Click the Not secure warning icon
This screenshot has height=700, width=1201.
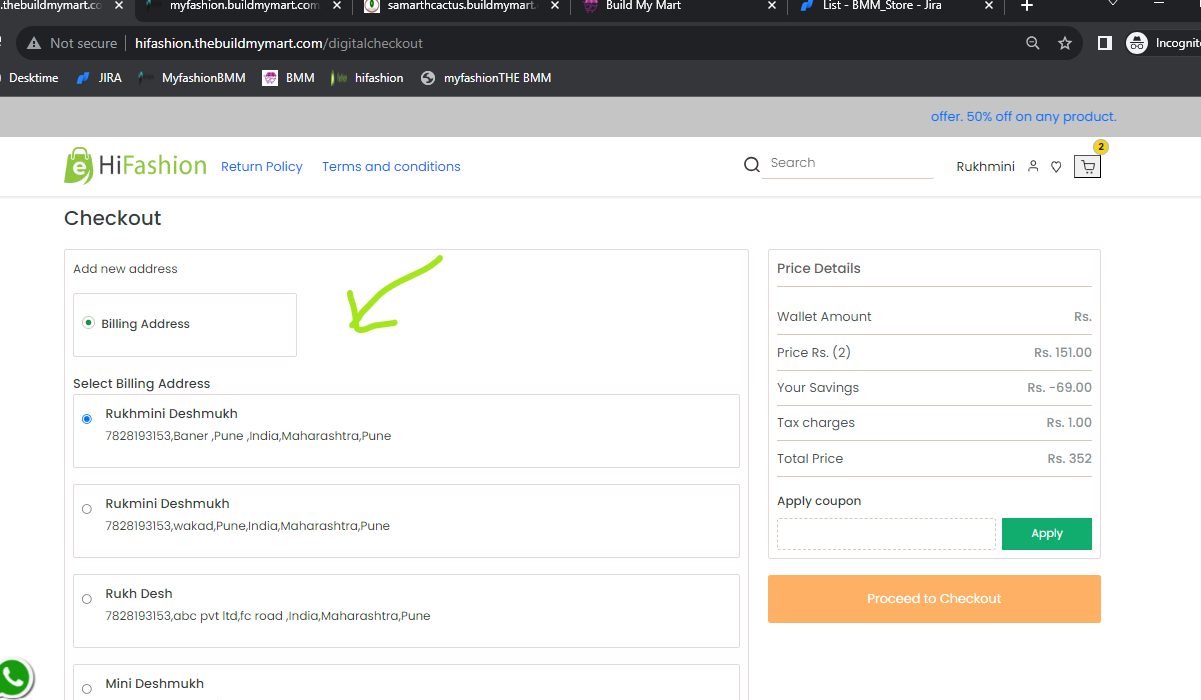34,43
